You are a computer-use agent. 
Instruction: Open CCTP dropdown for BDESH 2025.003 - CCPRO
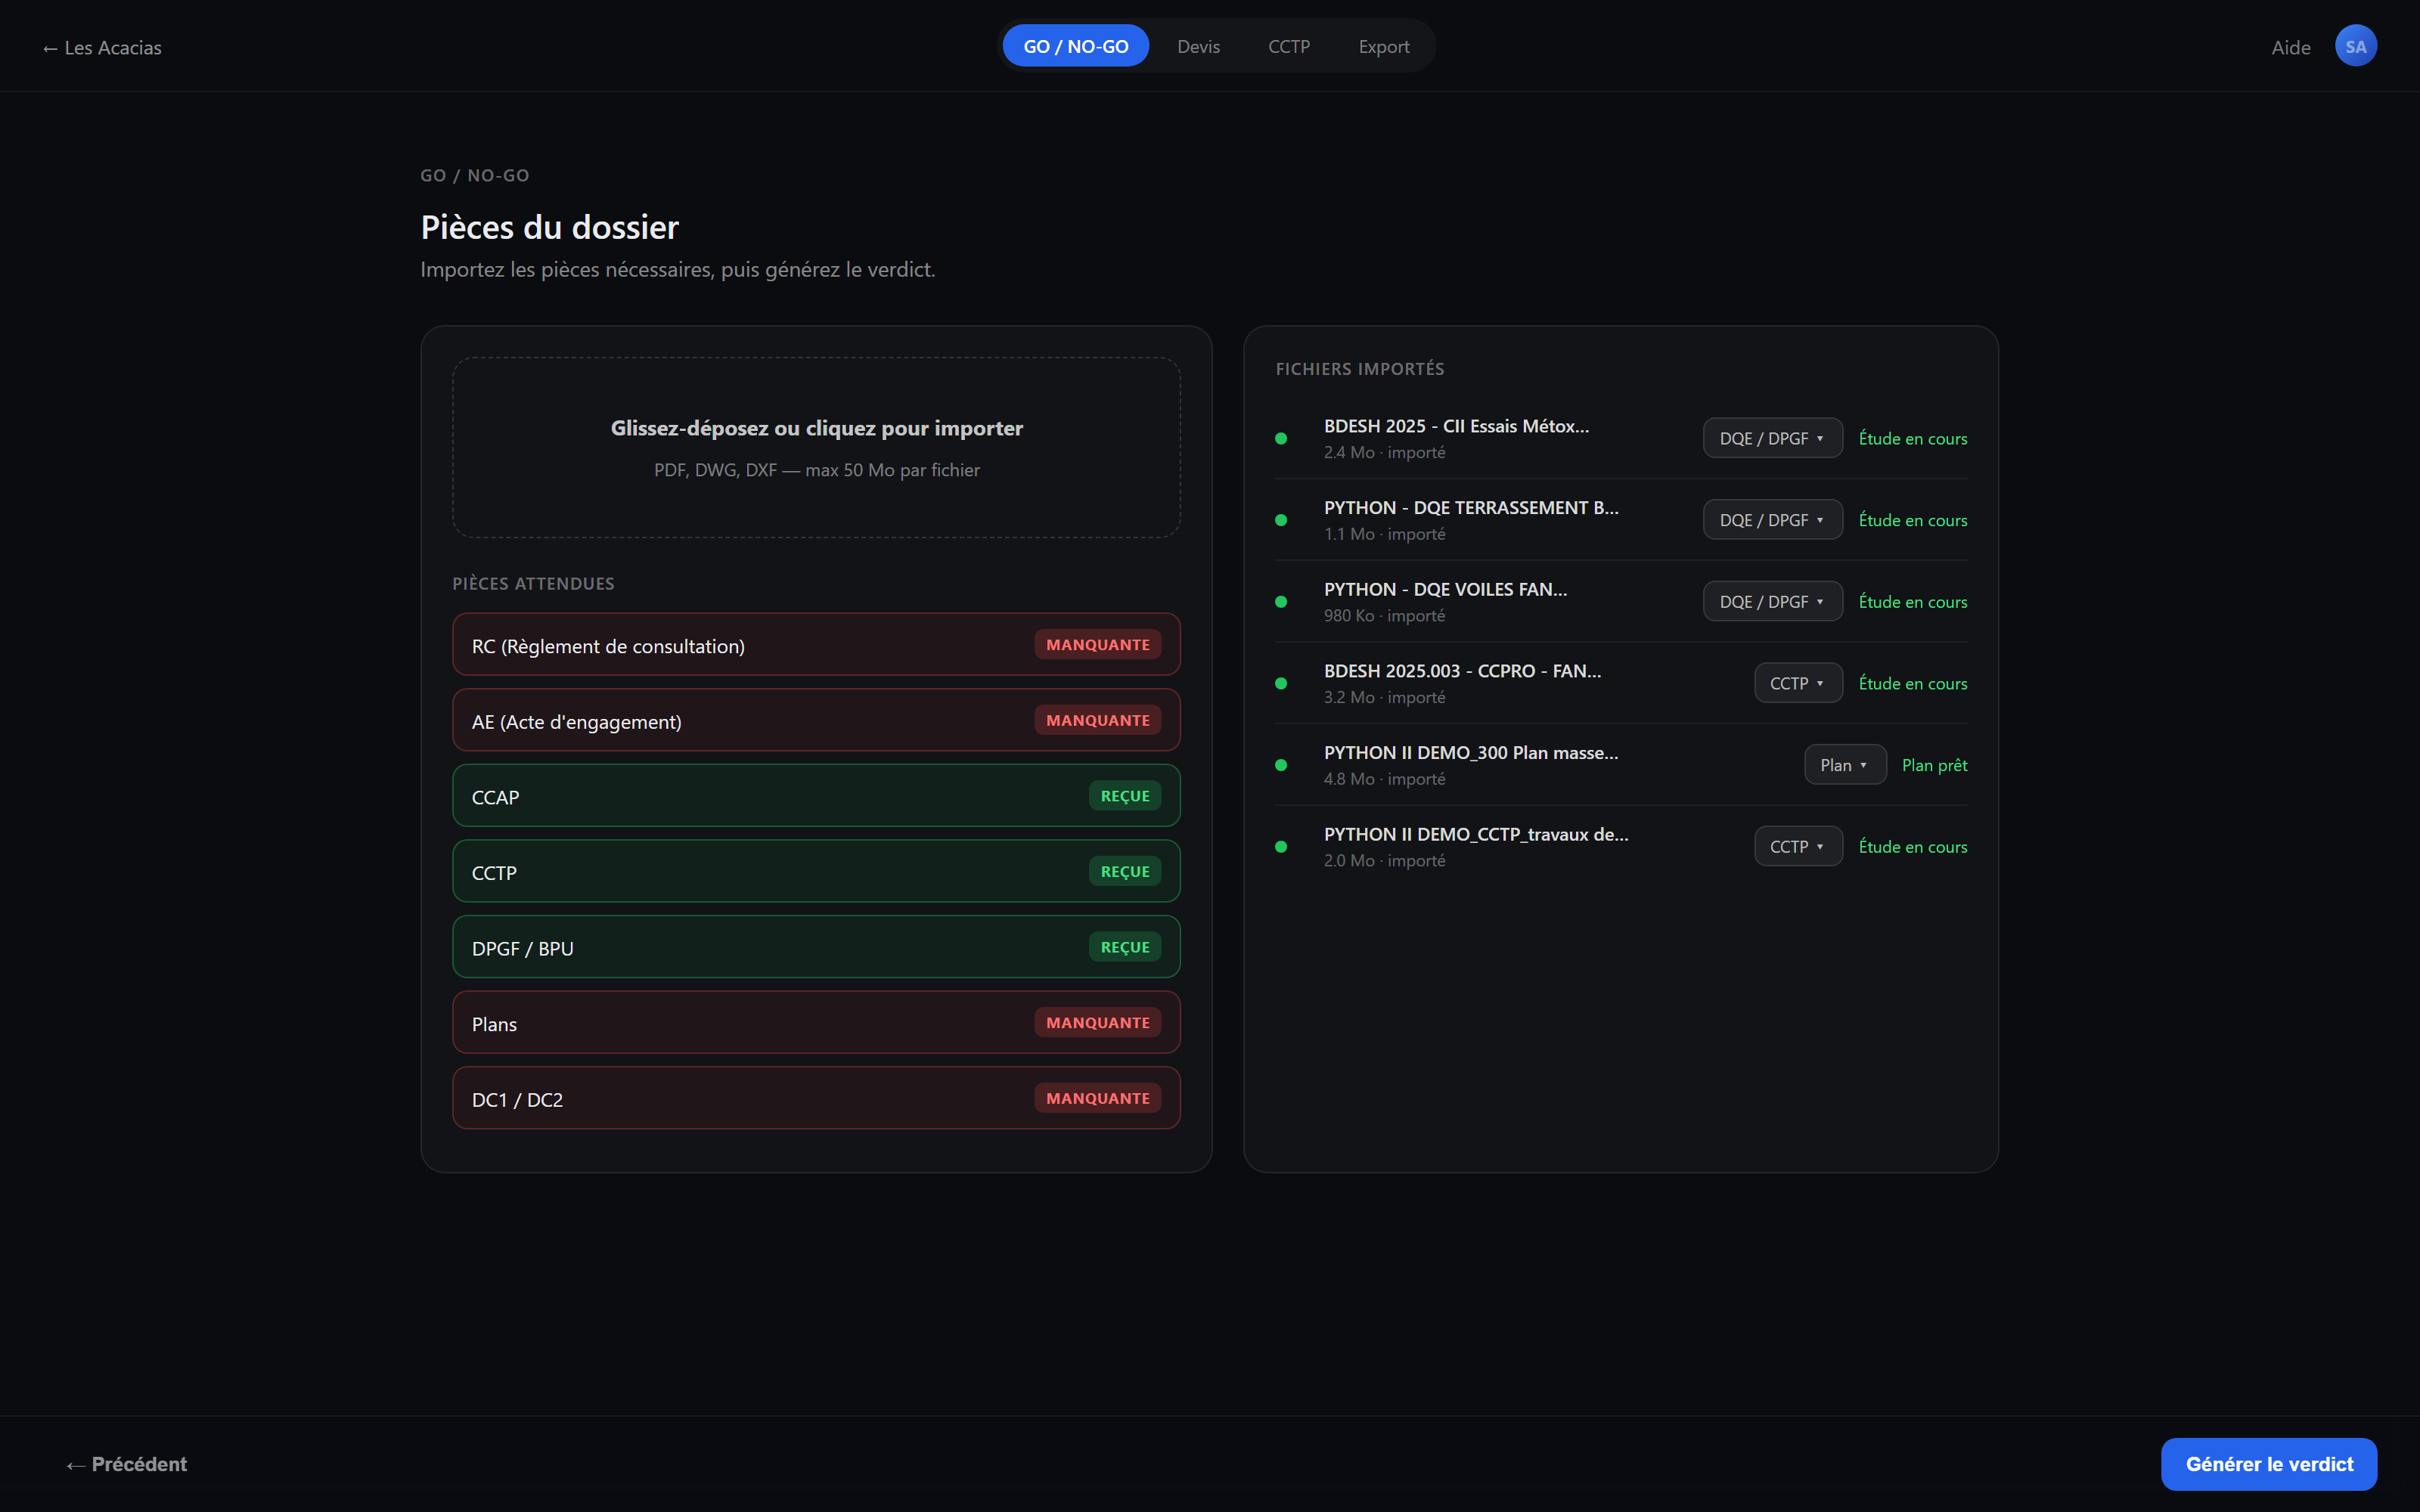pos(1798,683)
